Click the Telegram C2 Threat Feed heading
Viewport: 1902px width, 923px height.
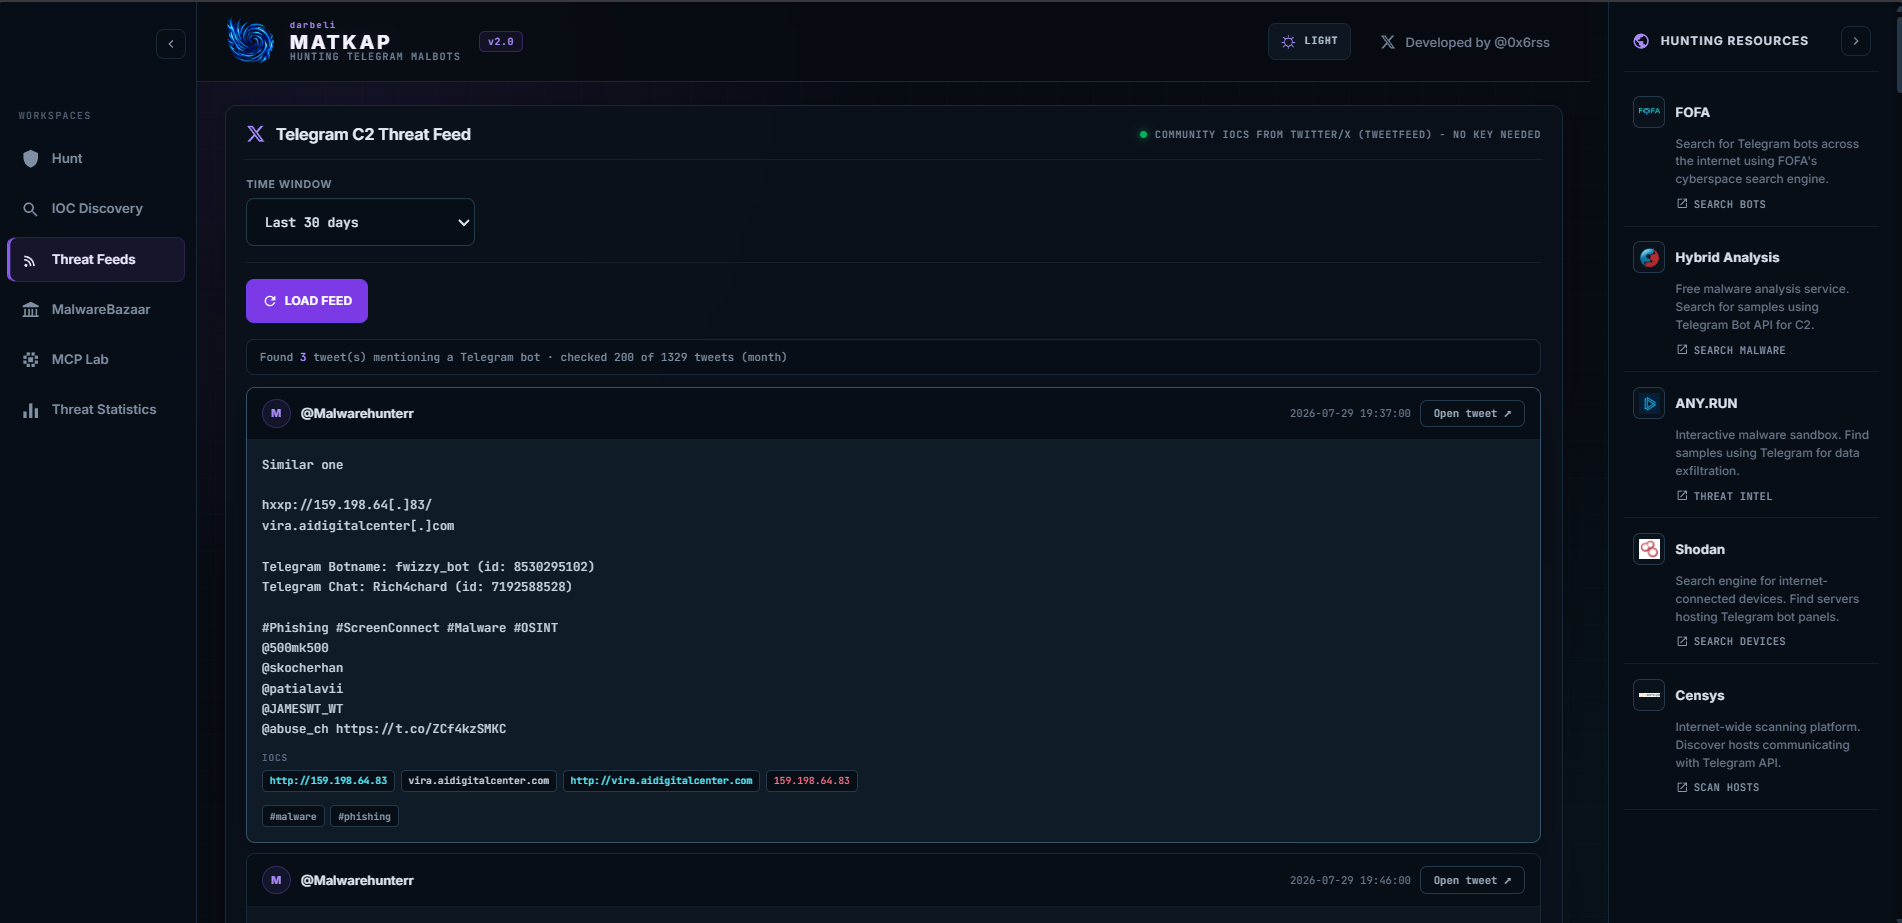tap(373, 134)
